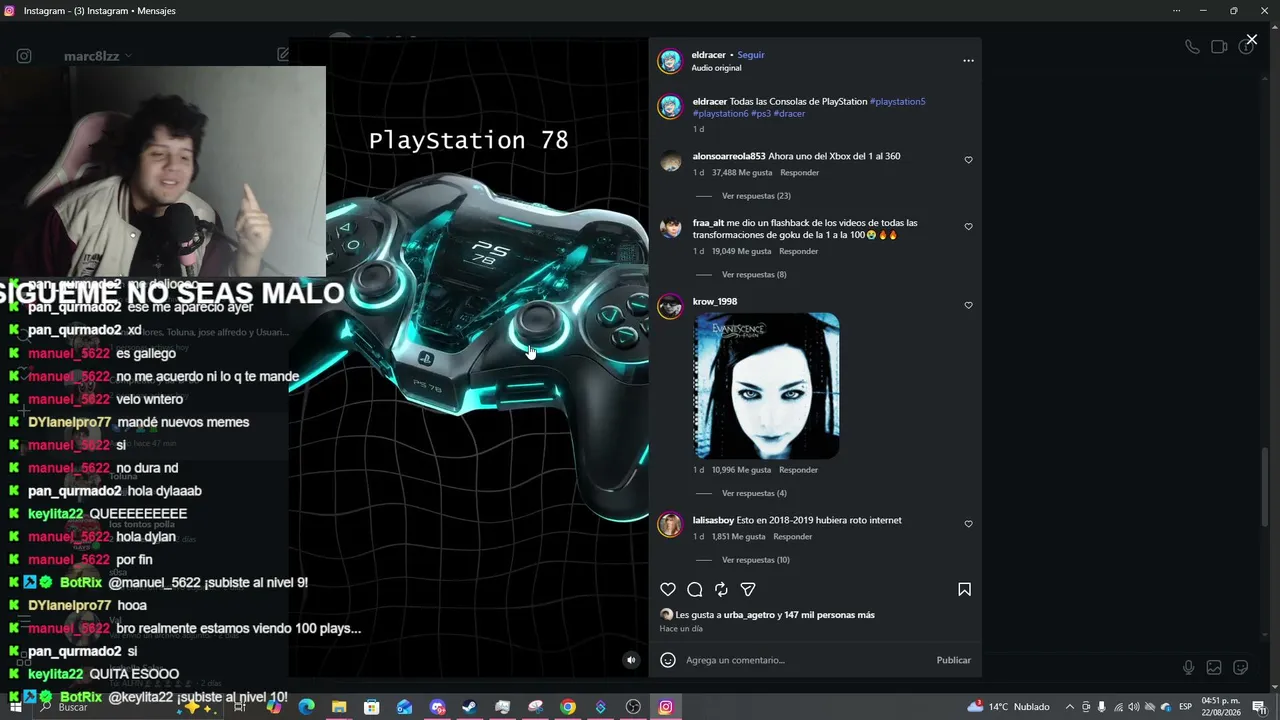Open the #playstation6 hashtag
Viewport: 1280px width, 720px height.
coord(720,113)
